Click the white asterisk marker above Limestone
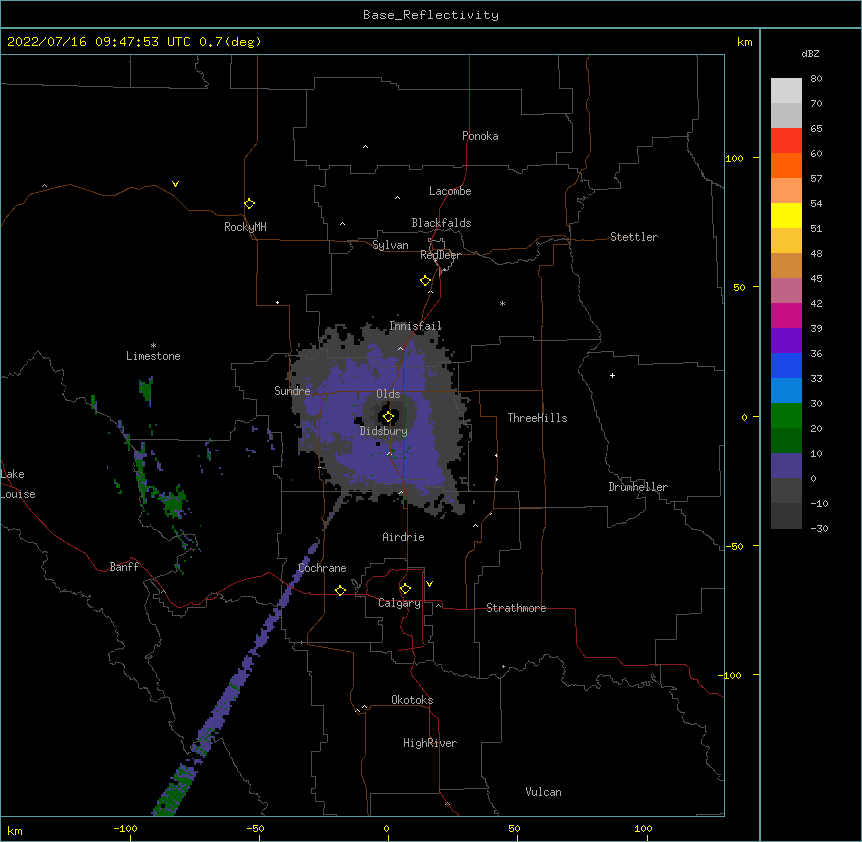 pyautogui.click(x=153, y=346)
